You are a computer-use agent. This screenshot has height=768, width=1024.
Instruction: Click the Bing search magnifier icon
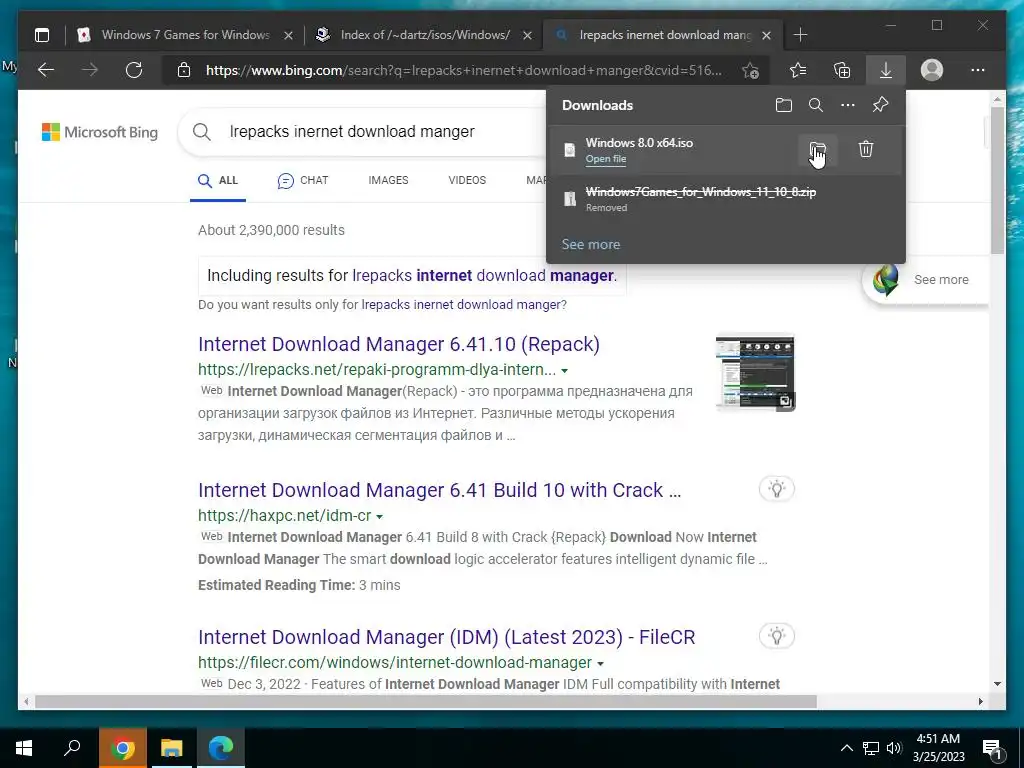[x=202, y=132]
